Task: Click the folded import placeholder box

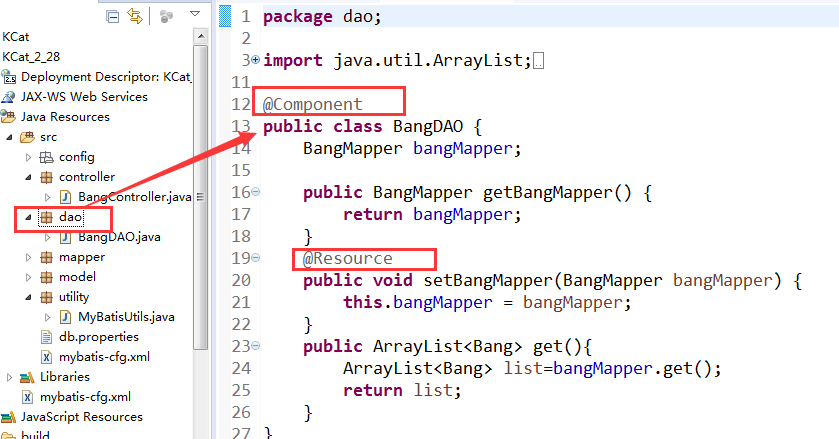Action: tap(539, 61)
